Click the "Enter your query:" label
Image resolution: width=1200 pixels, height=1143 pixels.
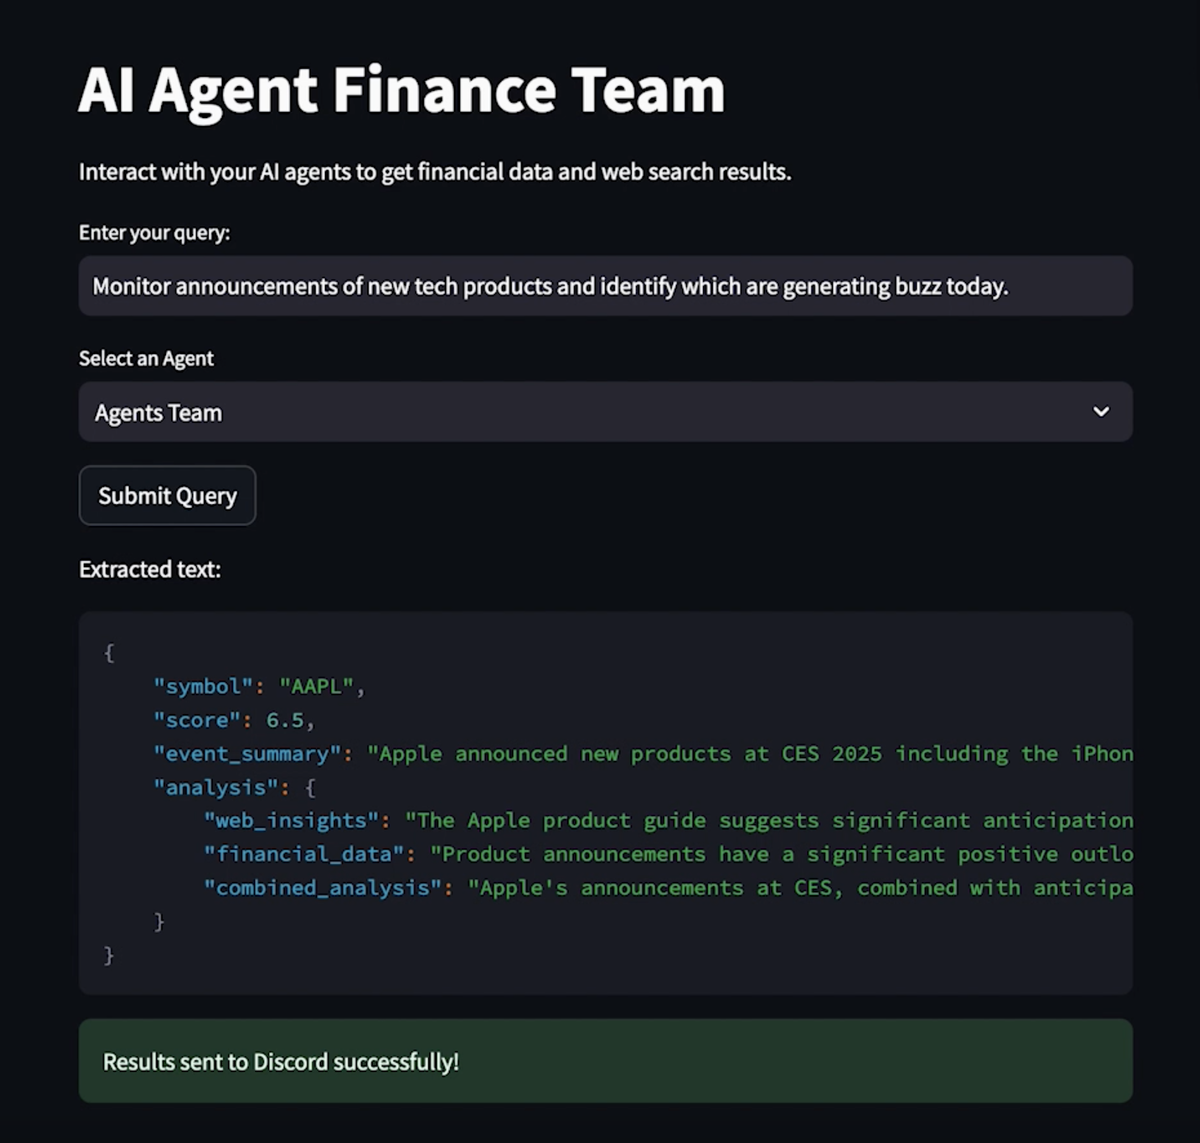pos(154,233)
